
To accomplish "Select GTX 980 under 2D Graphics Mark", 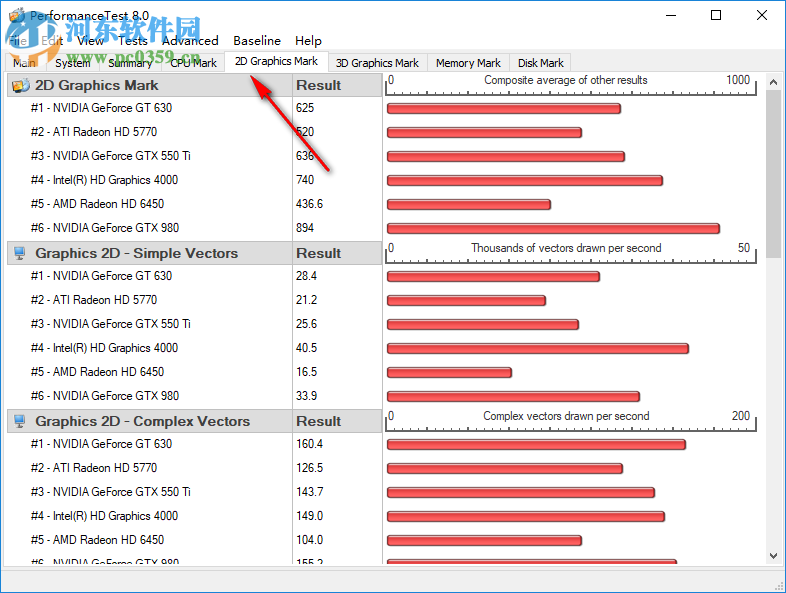I will click(105, 228).
